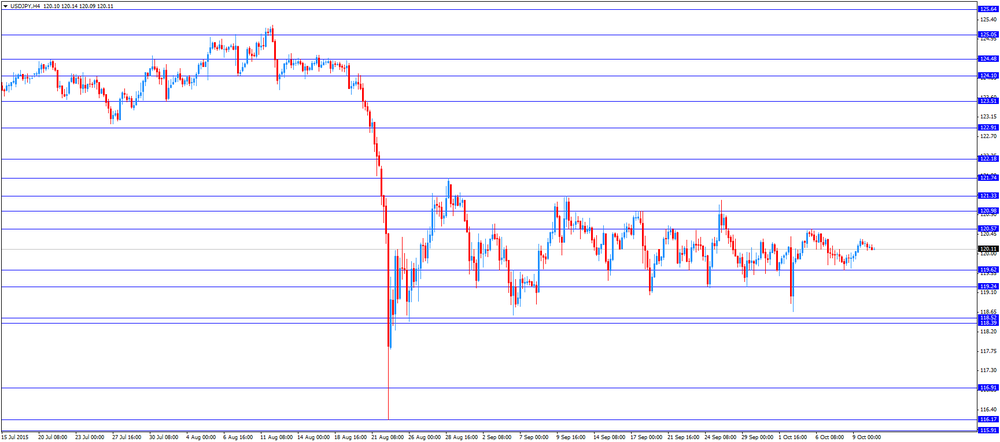1000x442 pixels.
Task: Click the 27 Jul 16:00 time label
Action: click(x=126, y=438)
